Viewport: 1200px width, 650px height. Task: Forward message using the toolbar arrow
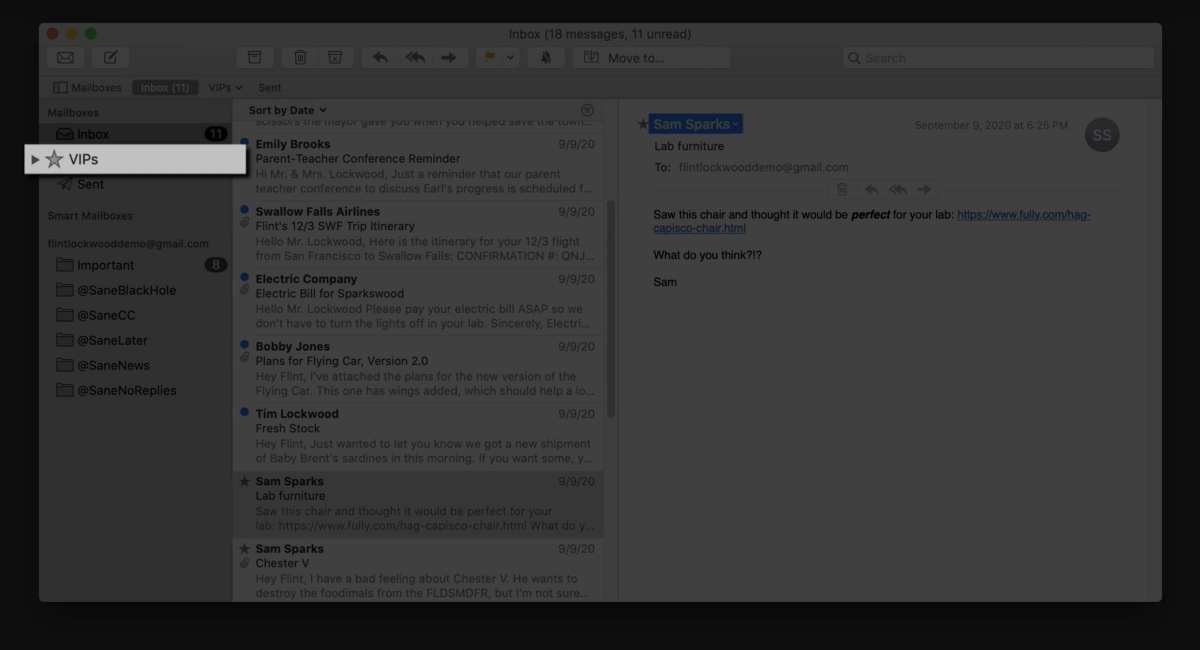(448, 58)
